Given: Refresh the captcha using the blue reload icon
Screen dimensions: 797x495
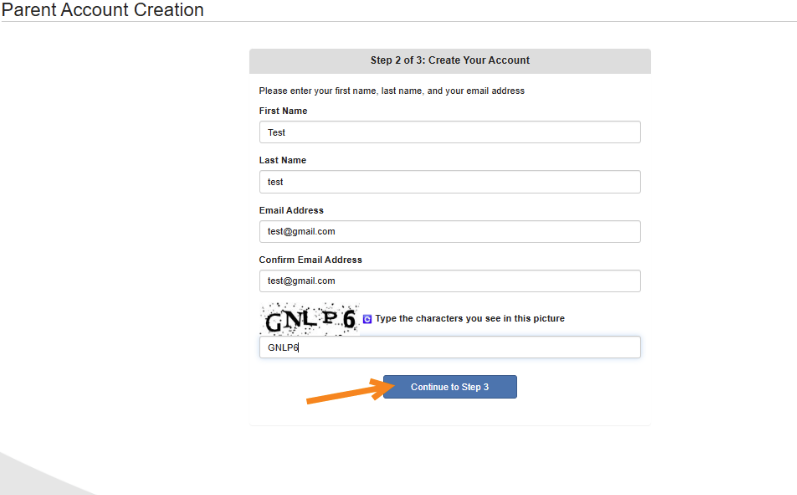Looking at the screenshot, I should point(367,319).
